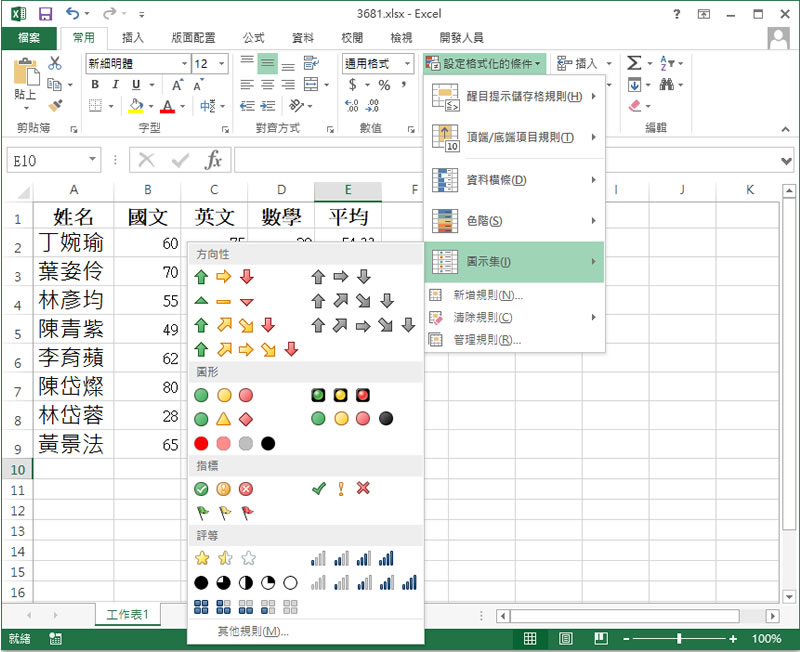The image size is (800, 652).
Task: Click the vertical scrollbar down arrow
Action: point(789,596)
